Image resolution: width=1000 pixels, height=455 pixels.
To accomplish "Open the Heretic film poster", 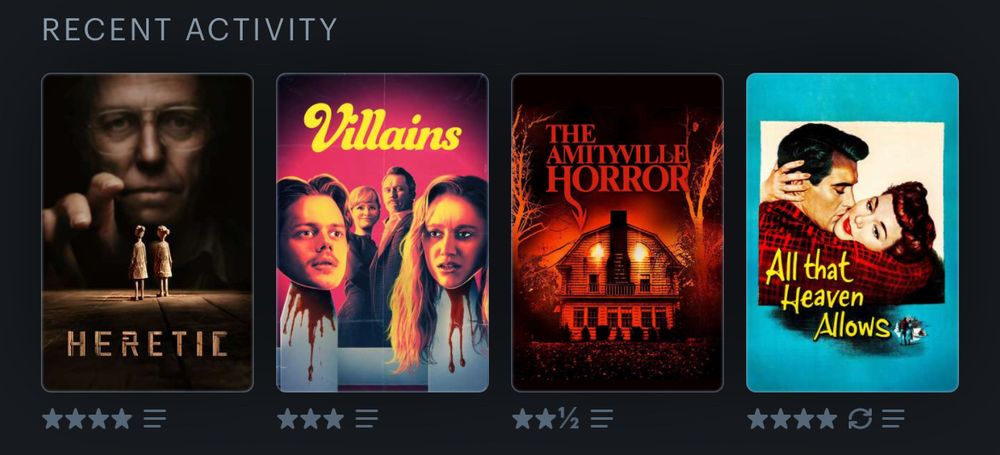I will [x=147, y=232].
